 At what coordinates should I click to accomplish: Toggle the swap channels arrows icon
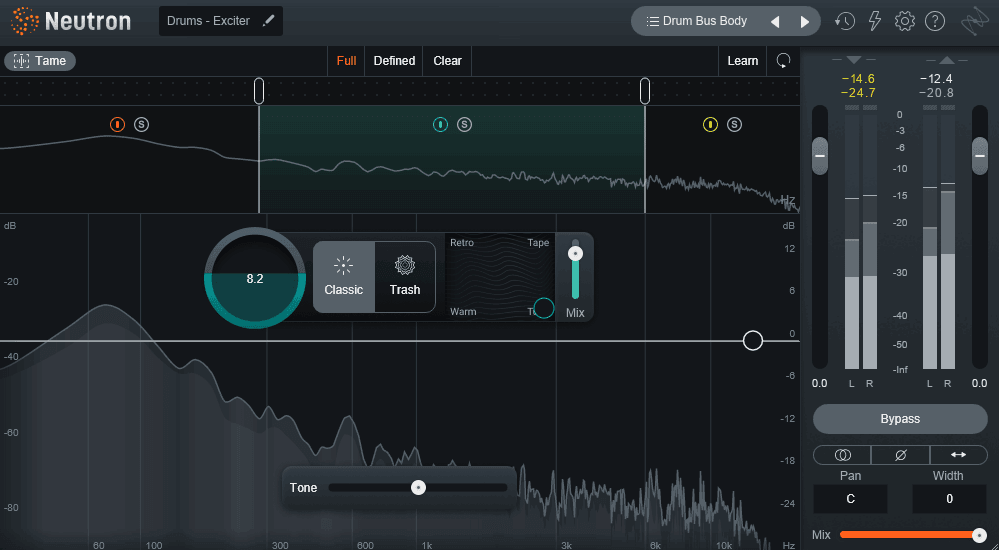(959, 454)
